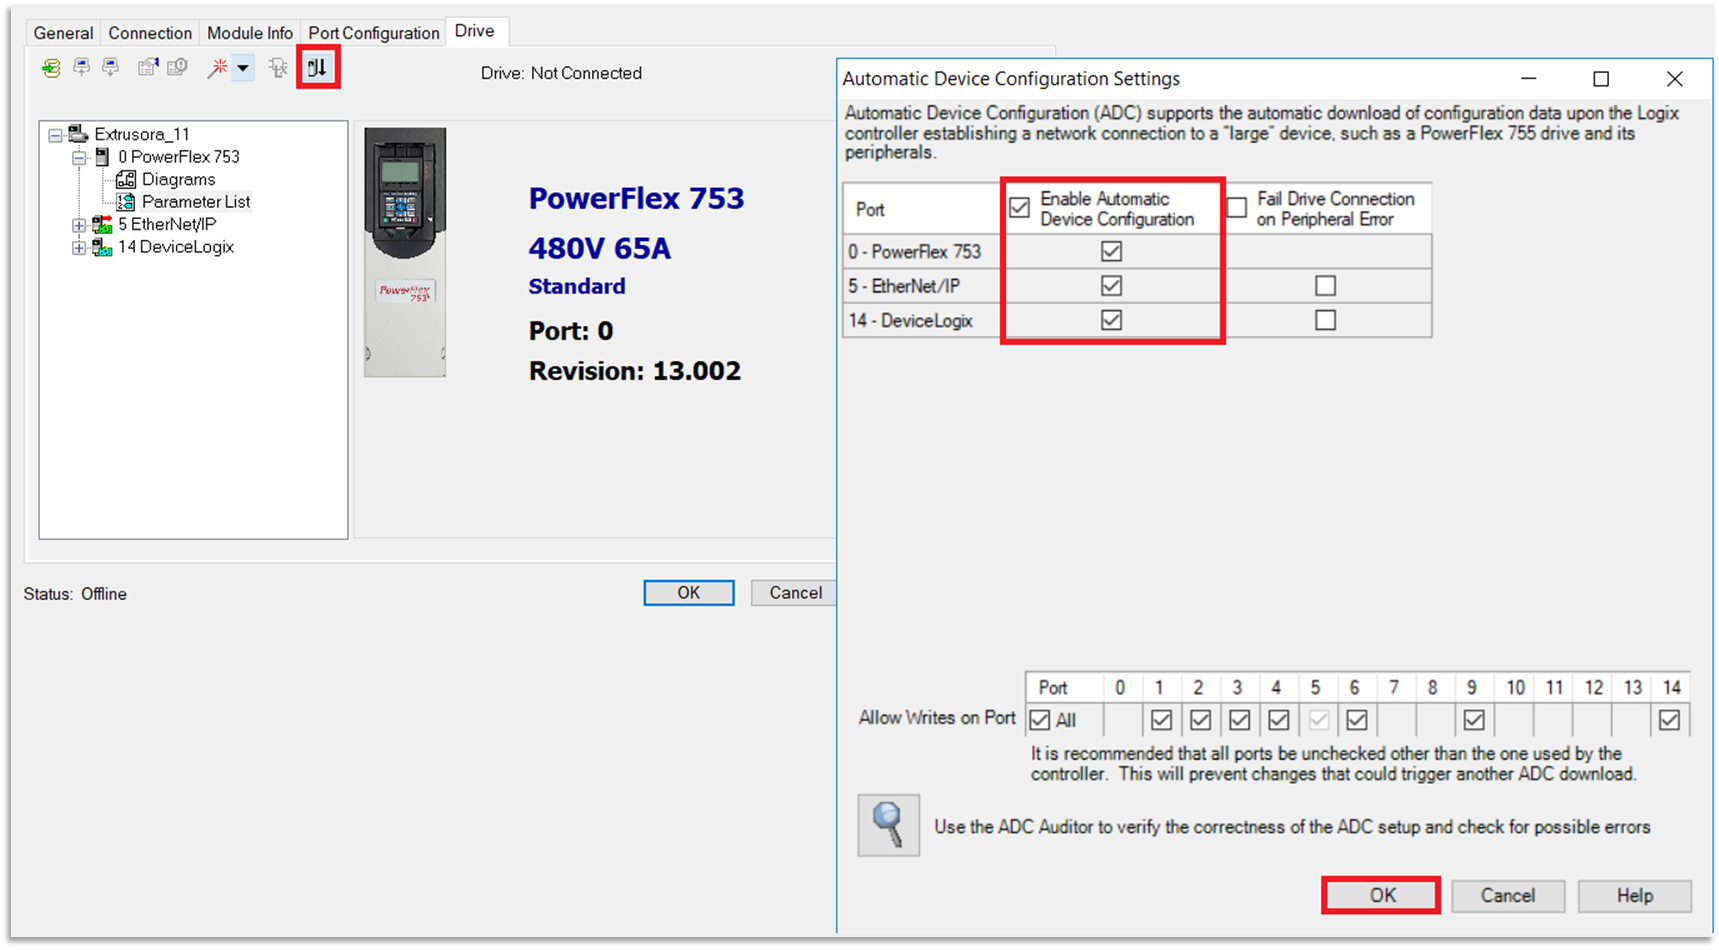The image size is (1719, 950).
Task: Click the '0 - PowerFlex 753' port cell
Action: [922, 251]
